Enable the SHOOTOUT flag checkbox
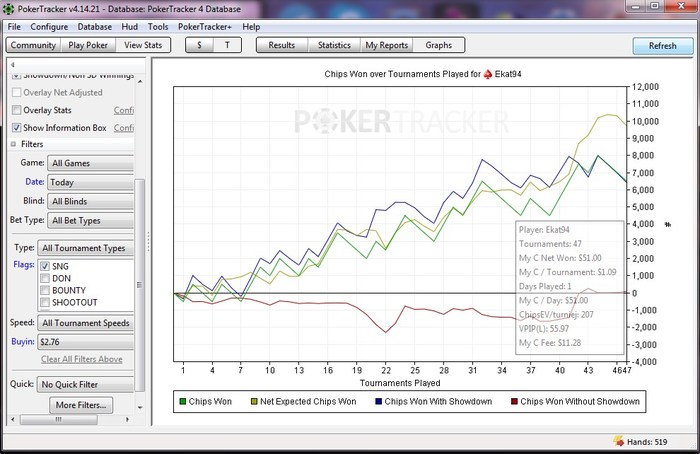Viewport: 700px width, 454px height. point(45,303)
